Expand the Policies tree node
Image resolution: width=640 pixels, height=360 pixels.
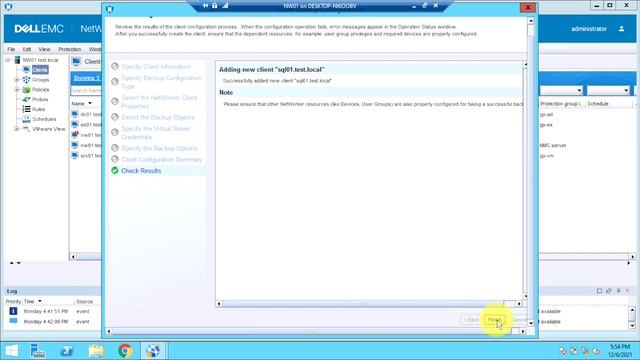click(17, 89)
